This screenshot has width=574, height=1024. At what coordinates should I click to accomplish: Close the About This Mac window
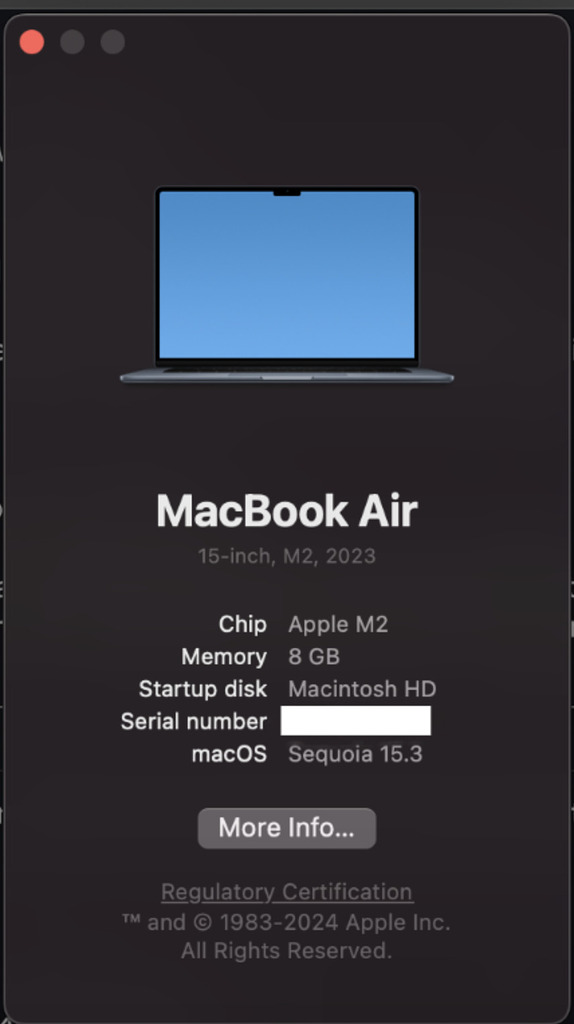point(32,42)
